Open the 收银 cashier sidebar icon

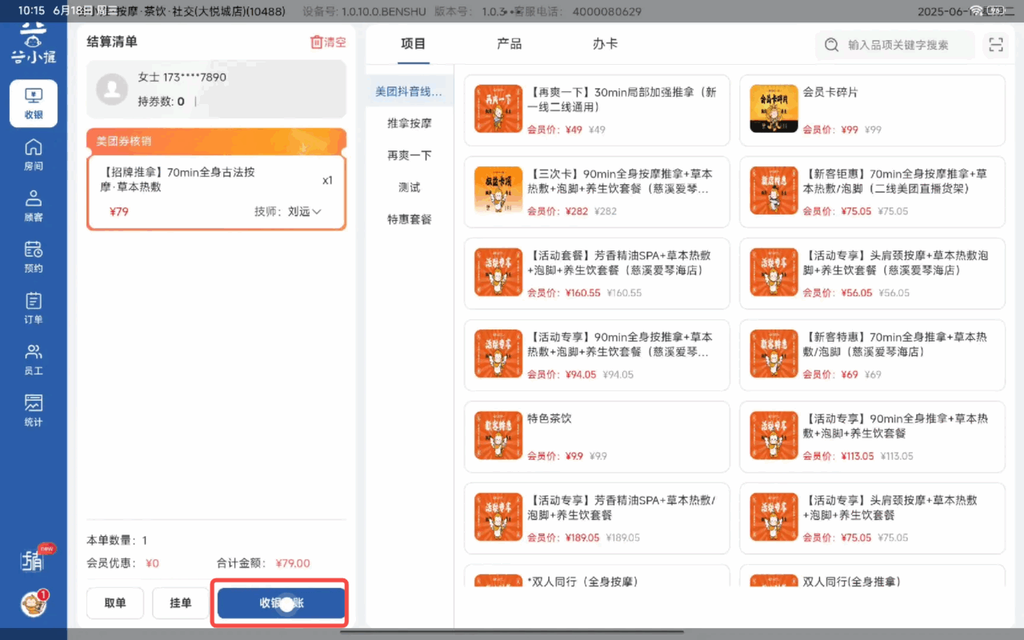coord(33,103)
